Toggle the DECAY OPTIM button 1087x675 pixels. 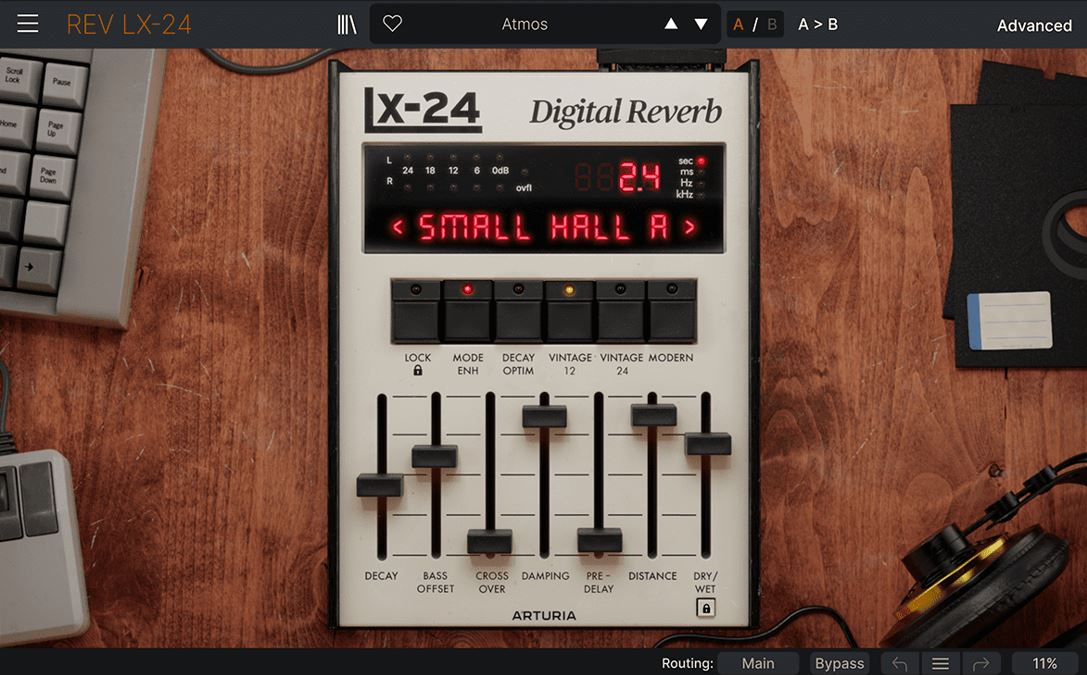click(x=518, y=312)
